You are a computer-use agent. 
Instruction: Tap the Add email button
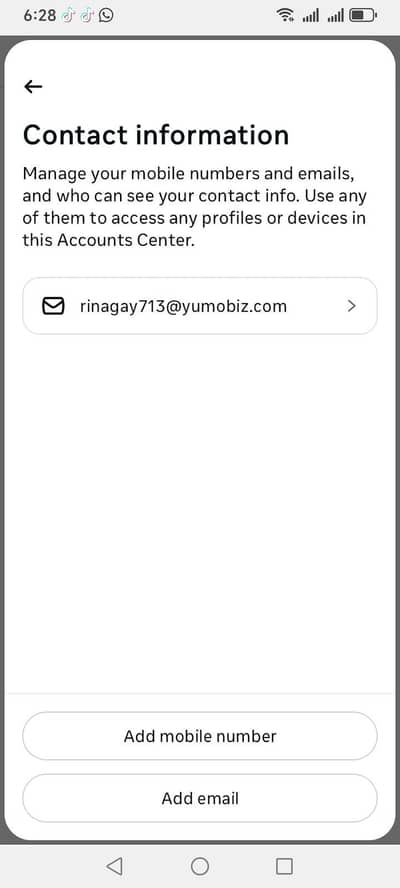click(199, 799)
